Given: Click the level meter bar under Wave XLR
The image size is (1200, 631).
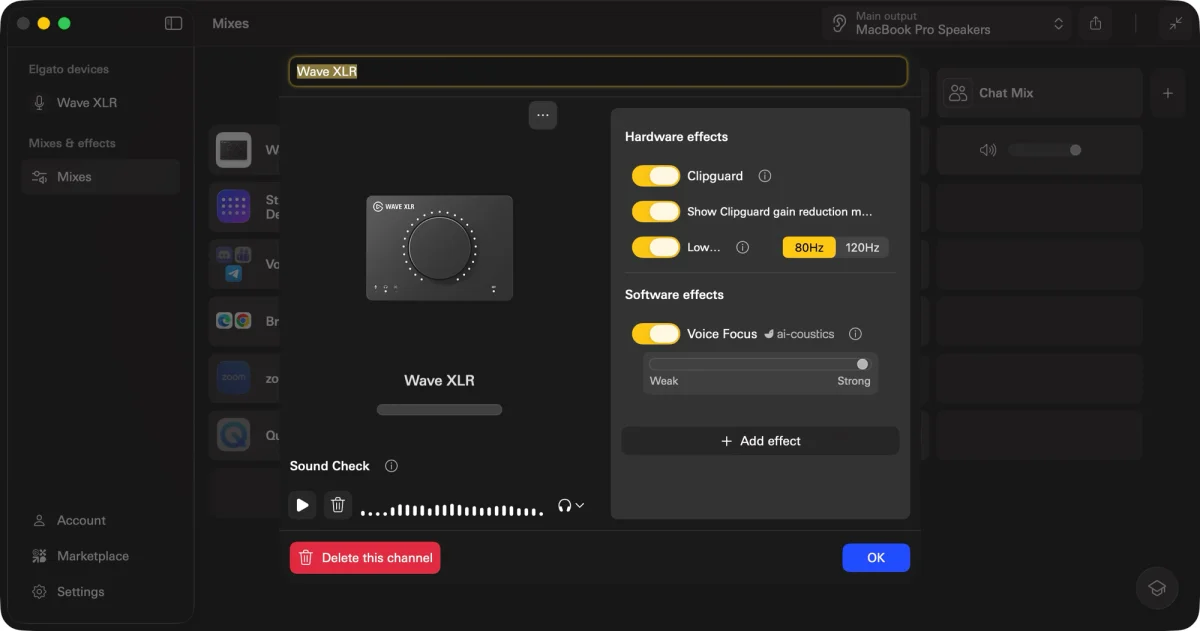Looking at the screenshot, I should tap(439, 410).
